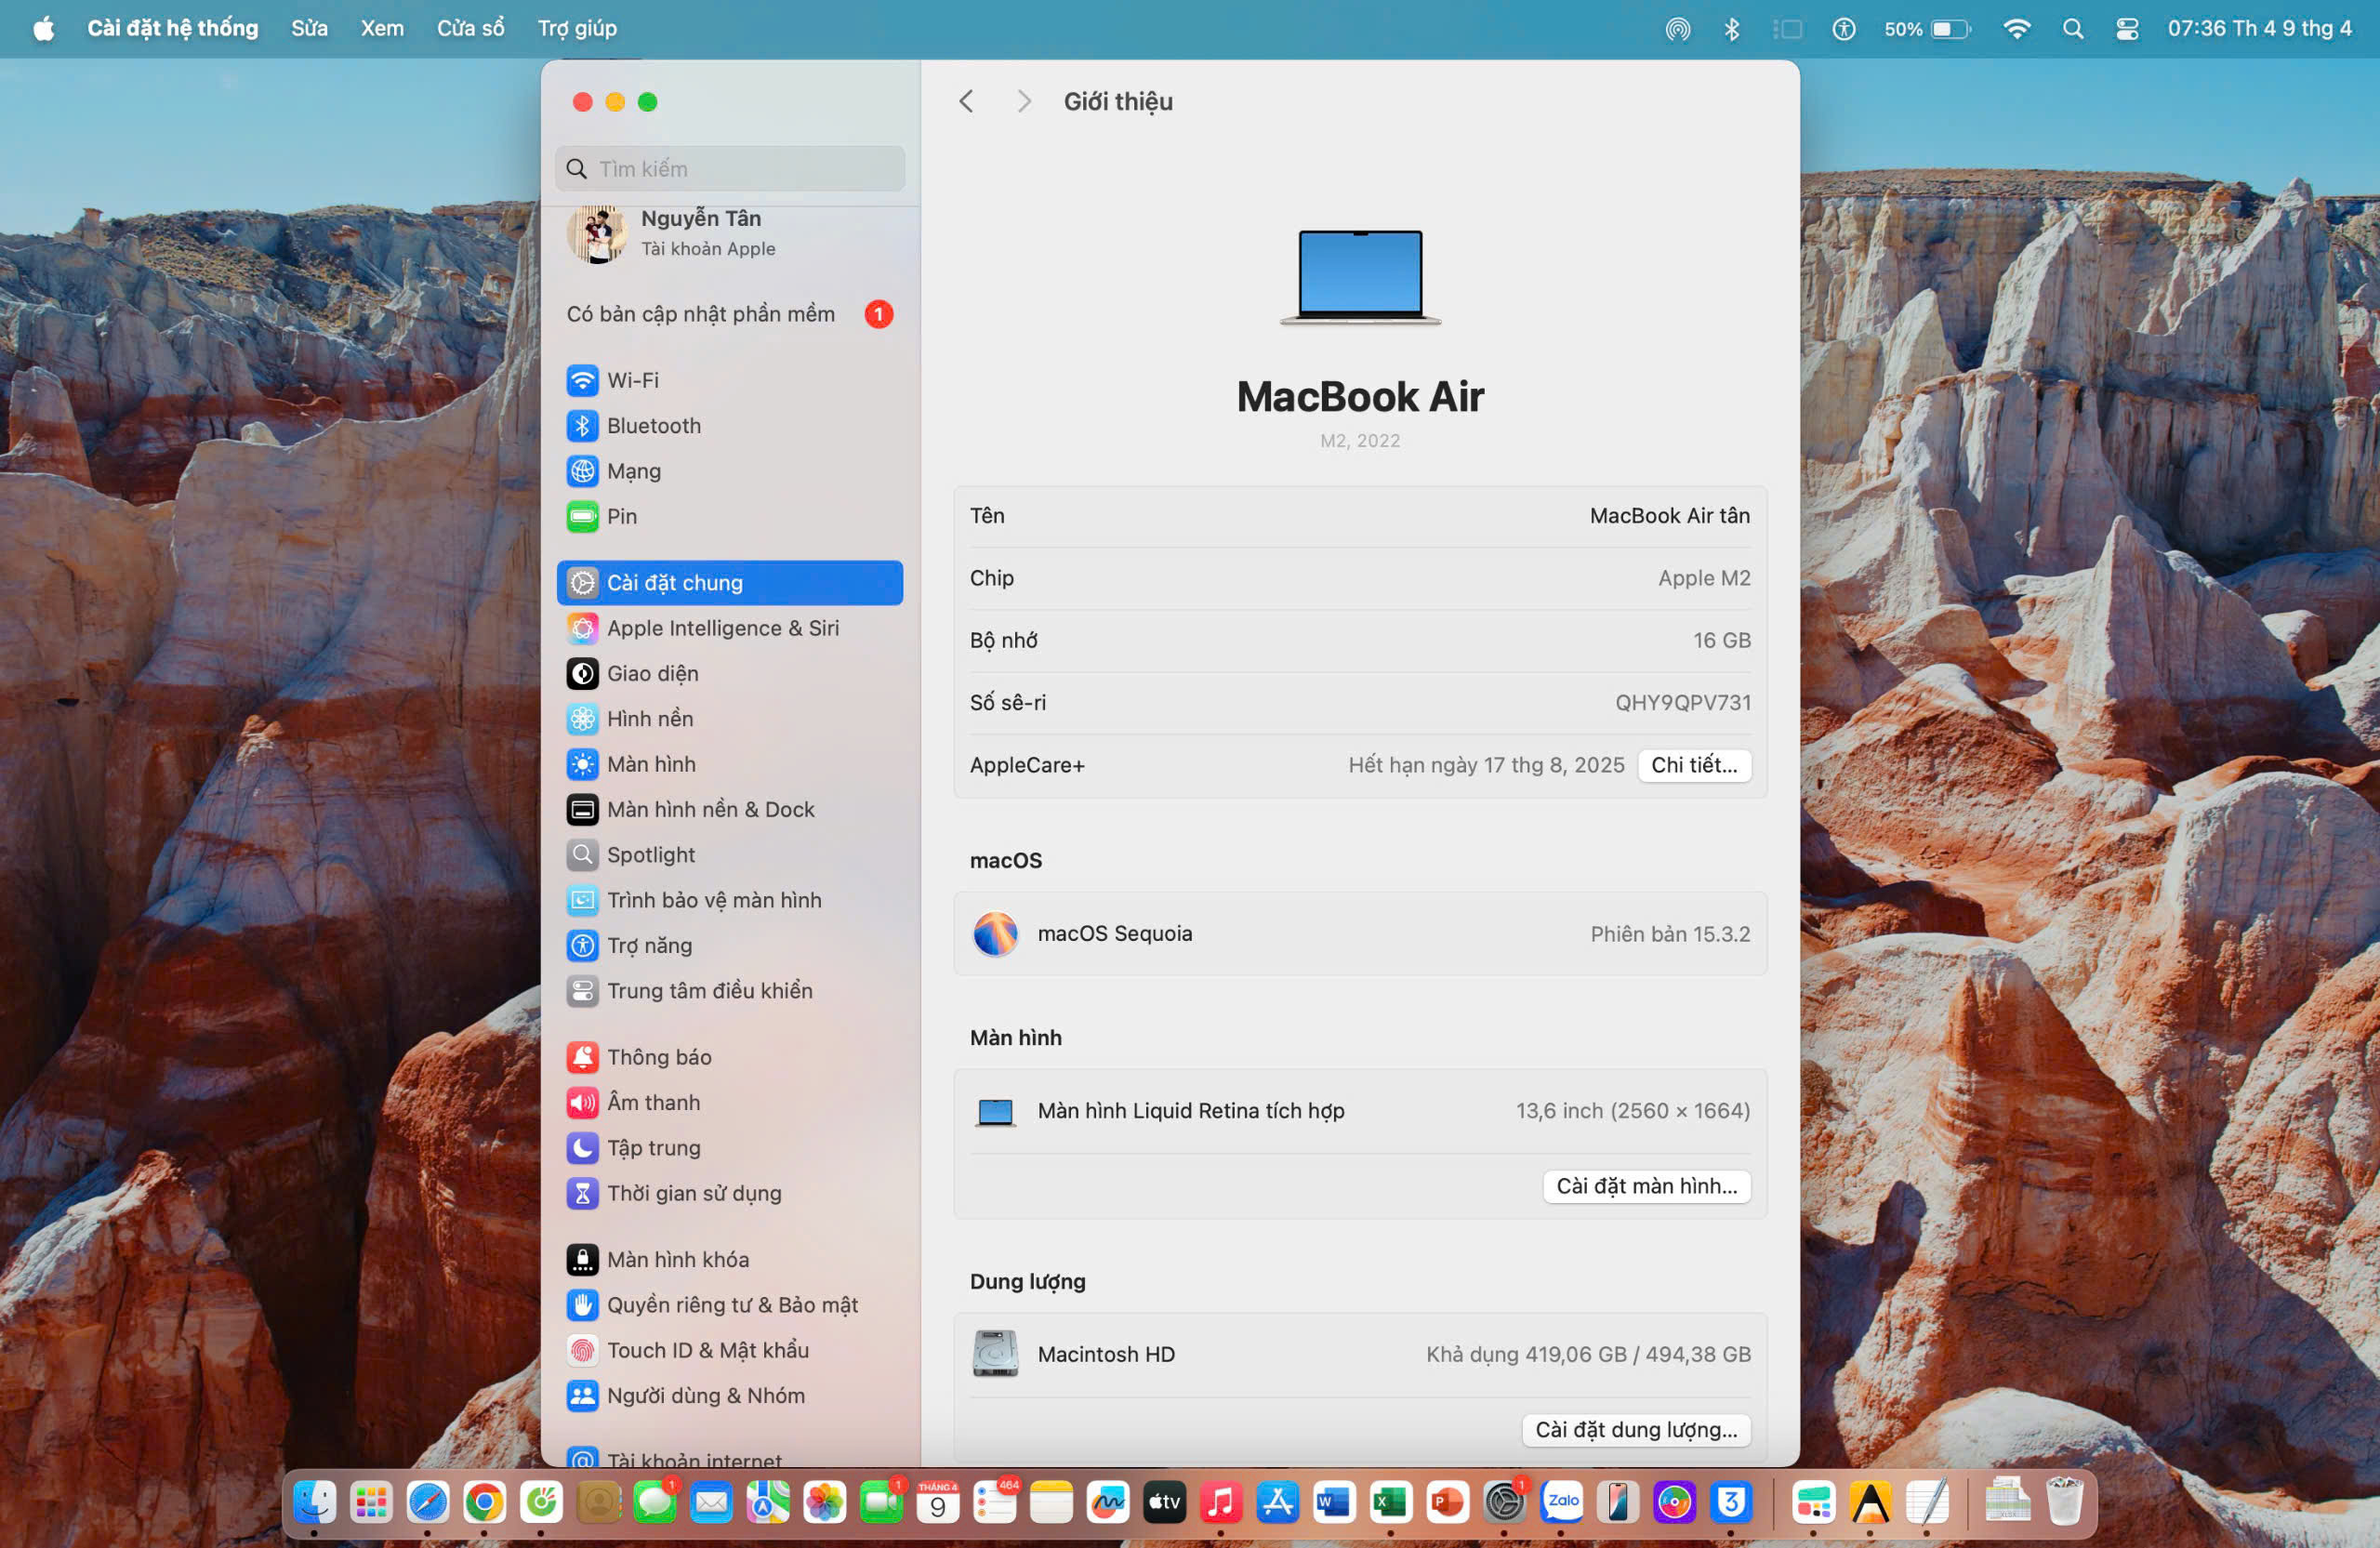Open Trash in the Dock
The width and height of the screenshot is (2380, 1548).
[x=2064, y=1502]
